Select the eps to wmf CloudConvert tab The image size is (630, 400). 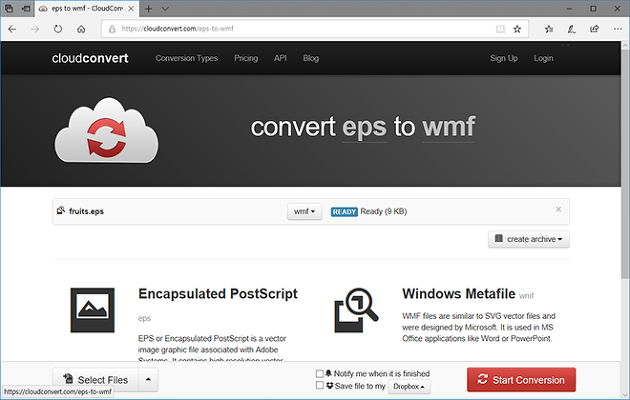(x=86, y=8)
